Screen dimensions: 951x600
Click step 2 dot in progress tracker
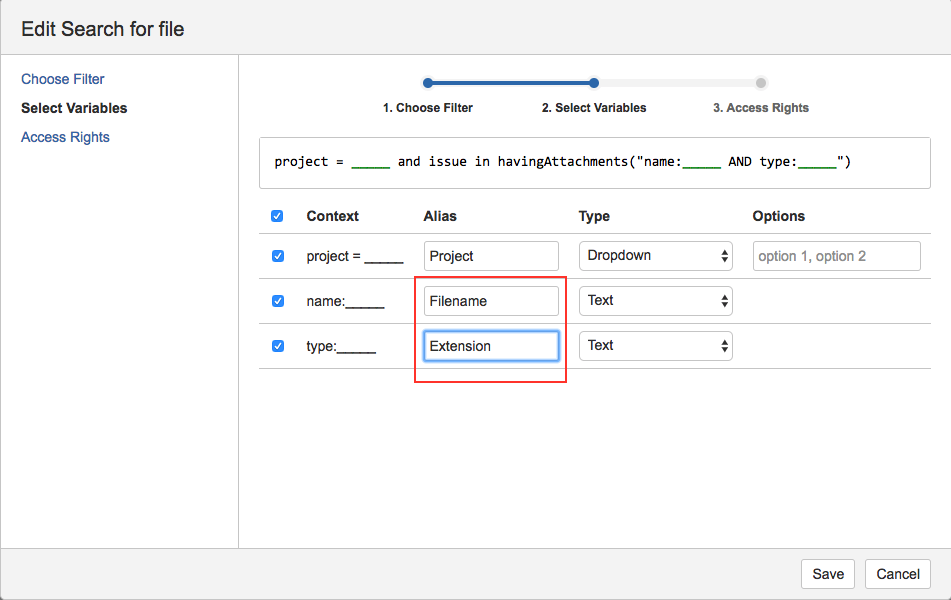pos(594,83)
